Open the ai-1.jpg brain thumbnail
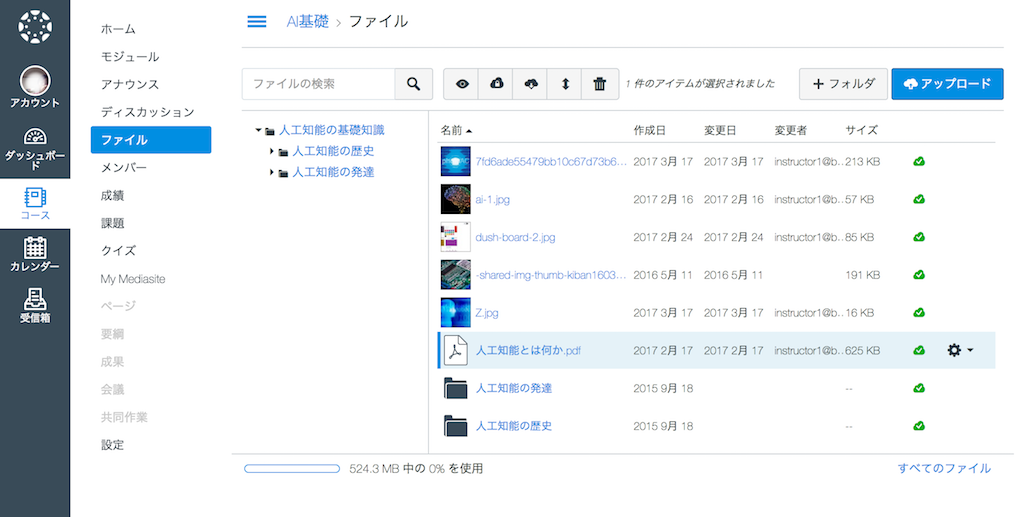Image resolution: width=1024 pixels, height=517 pixels. coord(455,199)
